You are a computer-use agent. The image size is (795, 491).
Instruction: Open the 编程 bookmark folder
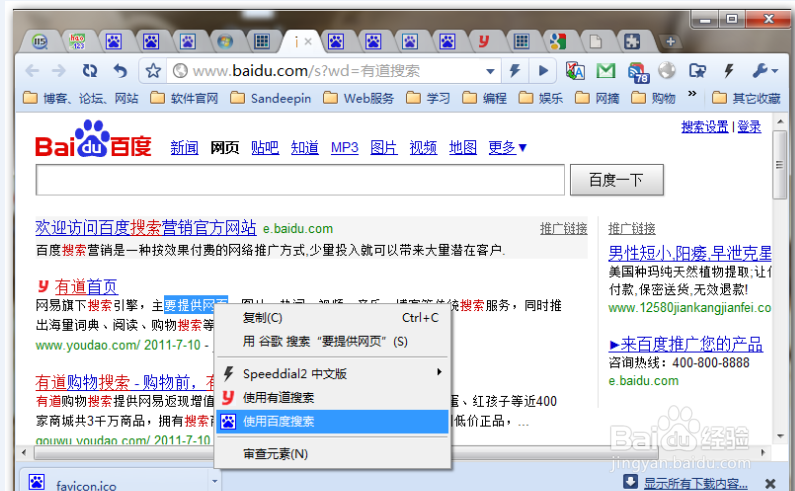(485, 98)
